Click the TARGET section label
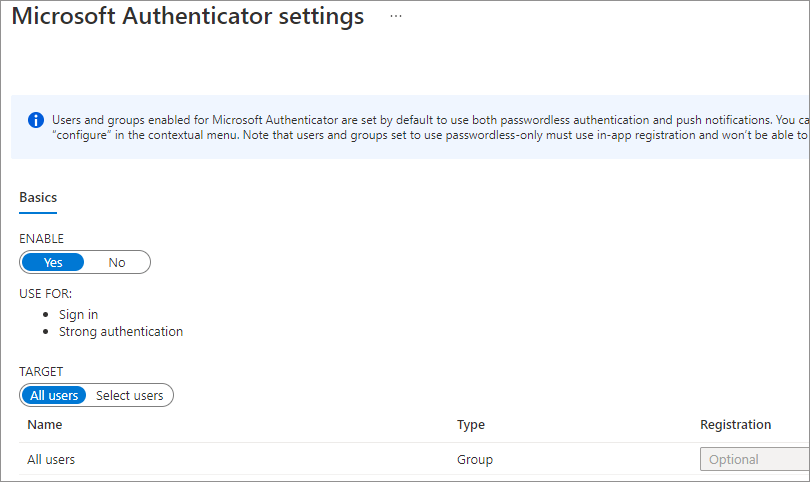Image resolution: width=810 pixels, height=482 pixels. (41, 372)
